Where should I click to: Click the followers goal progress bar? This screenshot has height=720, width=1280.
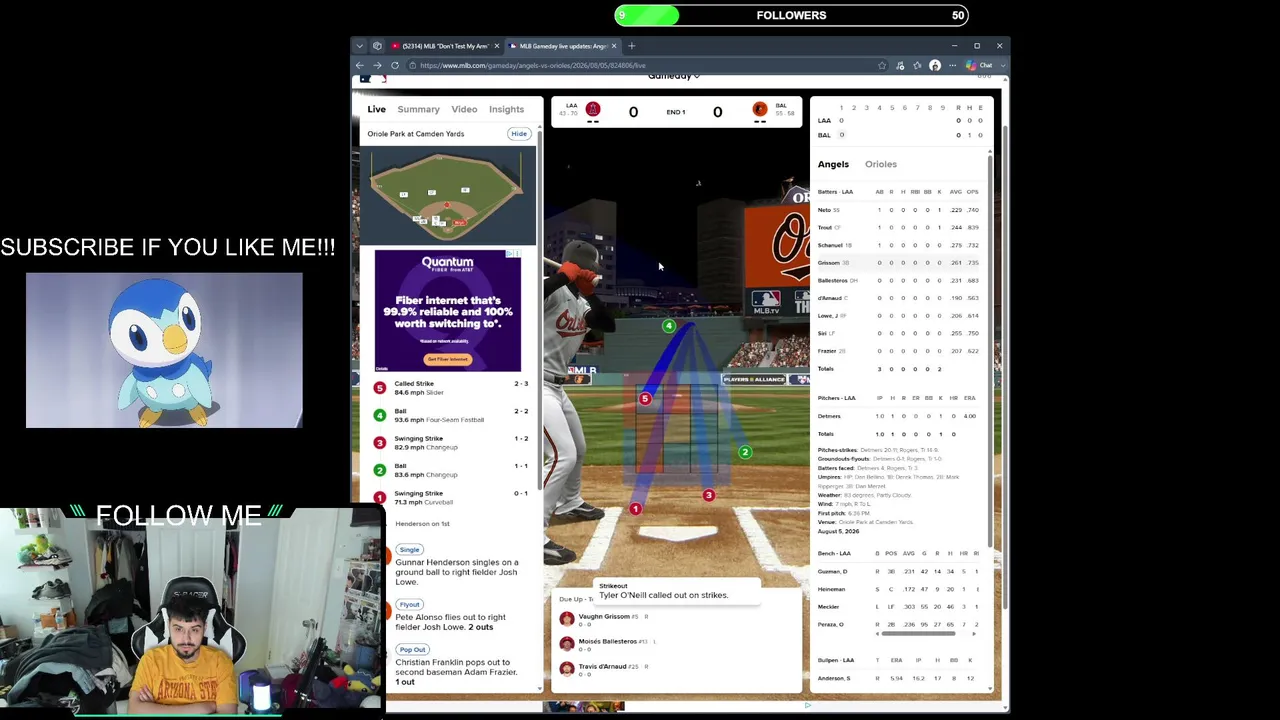tap(791, 15)
